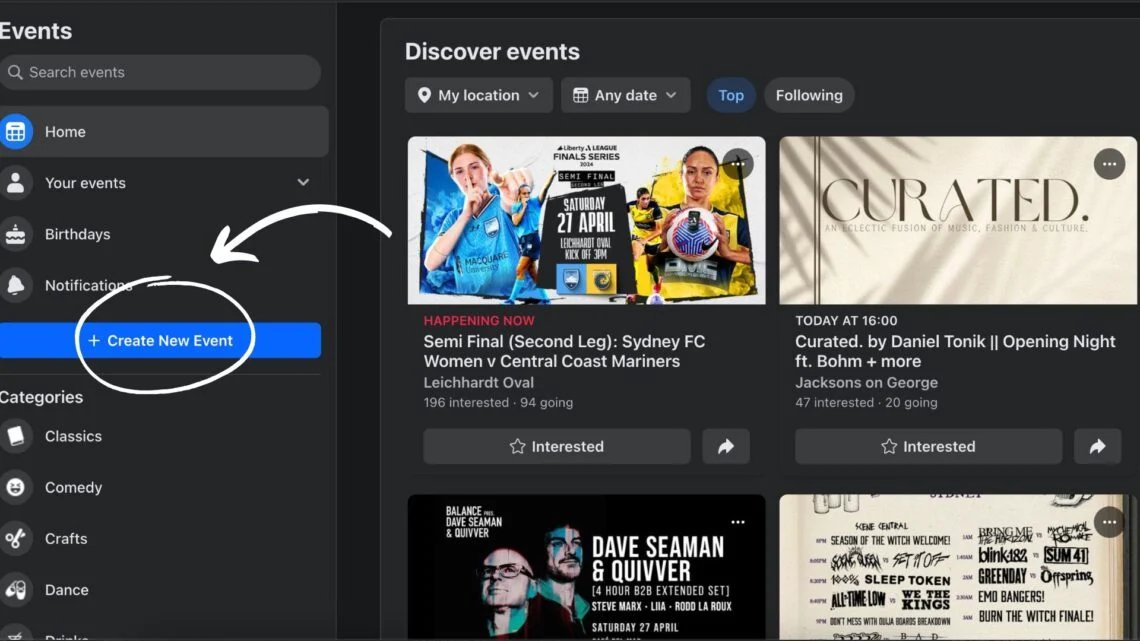Image resolution: width=1140 pixels, height=641 pixels.
Task: Select the Notifications bell icon
Action: tap(15, 285)
